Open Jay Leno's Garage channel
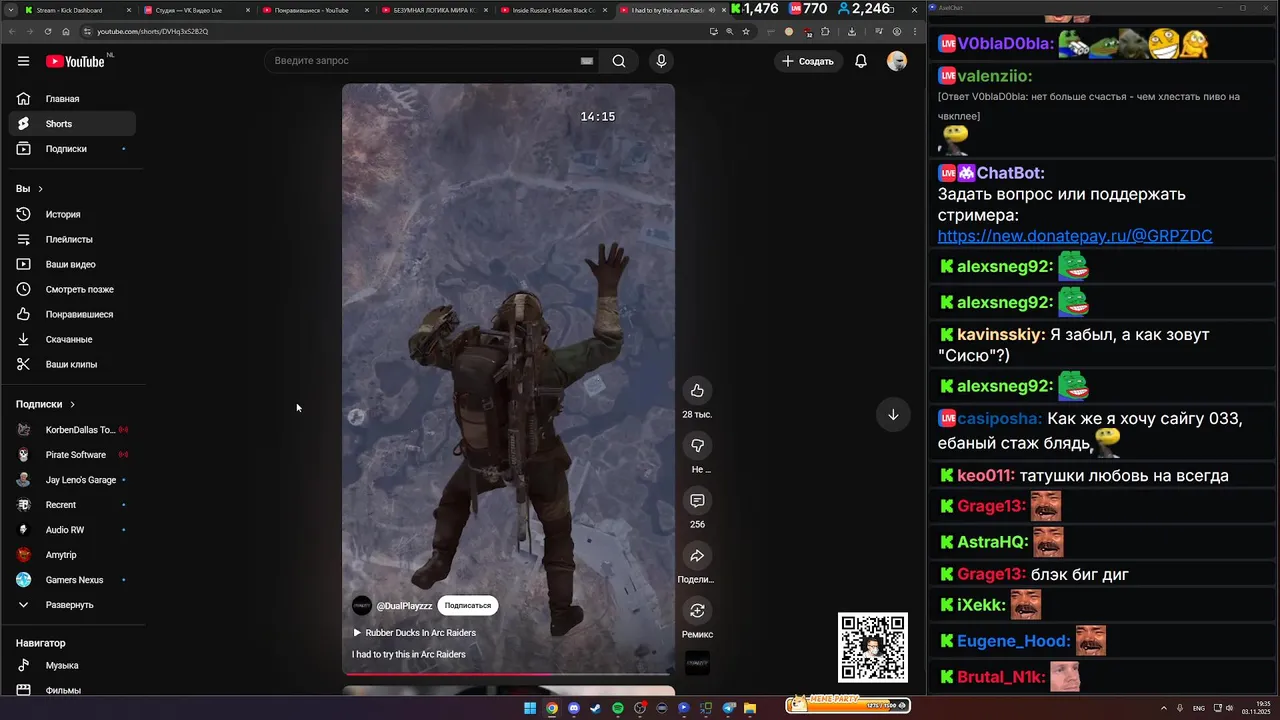Screen dimensions: 1280x720 [72, 480]
